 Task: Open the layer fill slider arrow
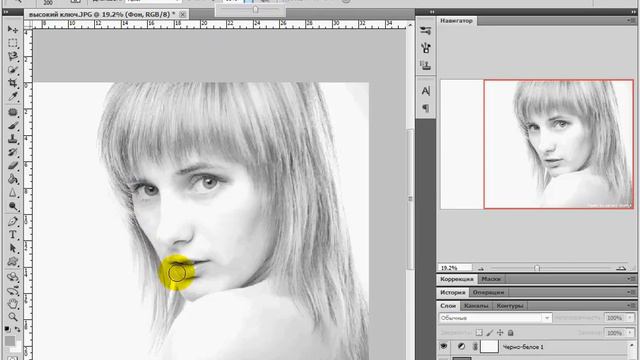[630, 333]
